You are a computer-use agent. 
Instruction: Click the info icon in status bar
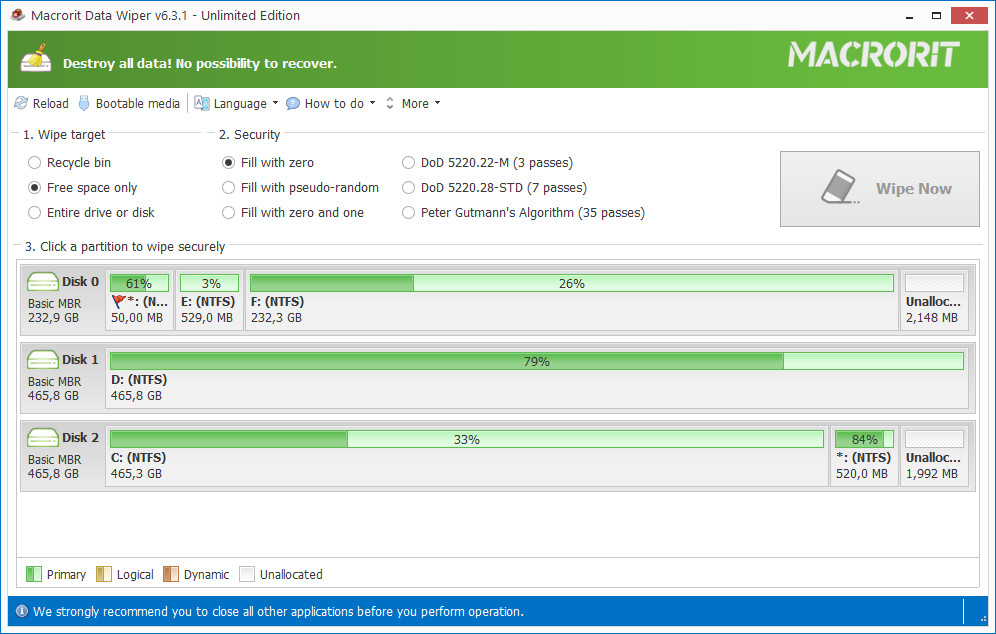[x=22, y=611]
